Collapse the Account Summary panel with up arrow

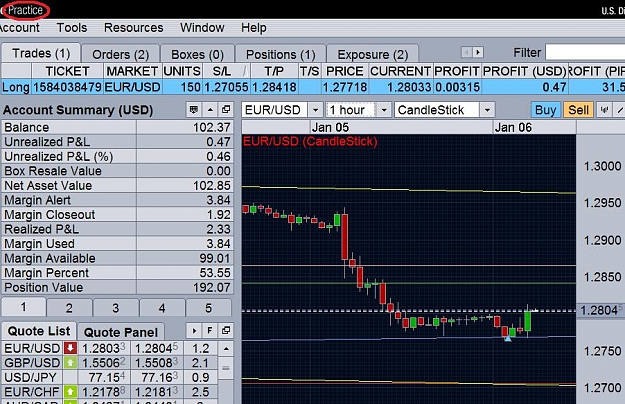pos(210,110)
